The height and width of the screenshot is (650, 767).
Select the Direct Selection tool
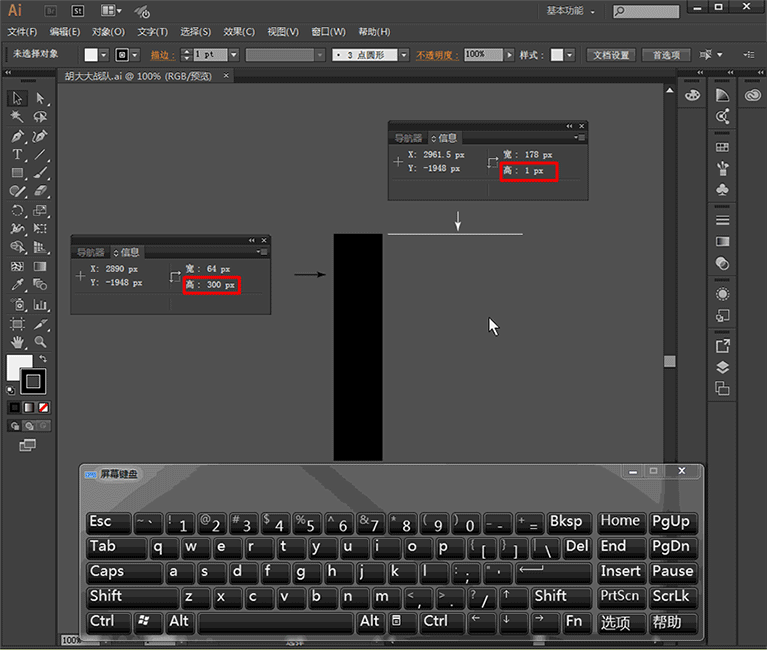pyautogui.click(x=40, y=98)
